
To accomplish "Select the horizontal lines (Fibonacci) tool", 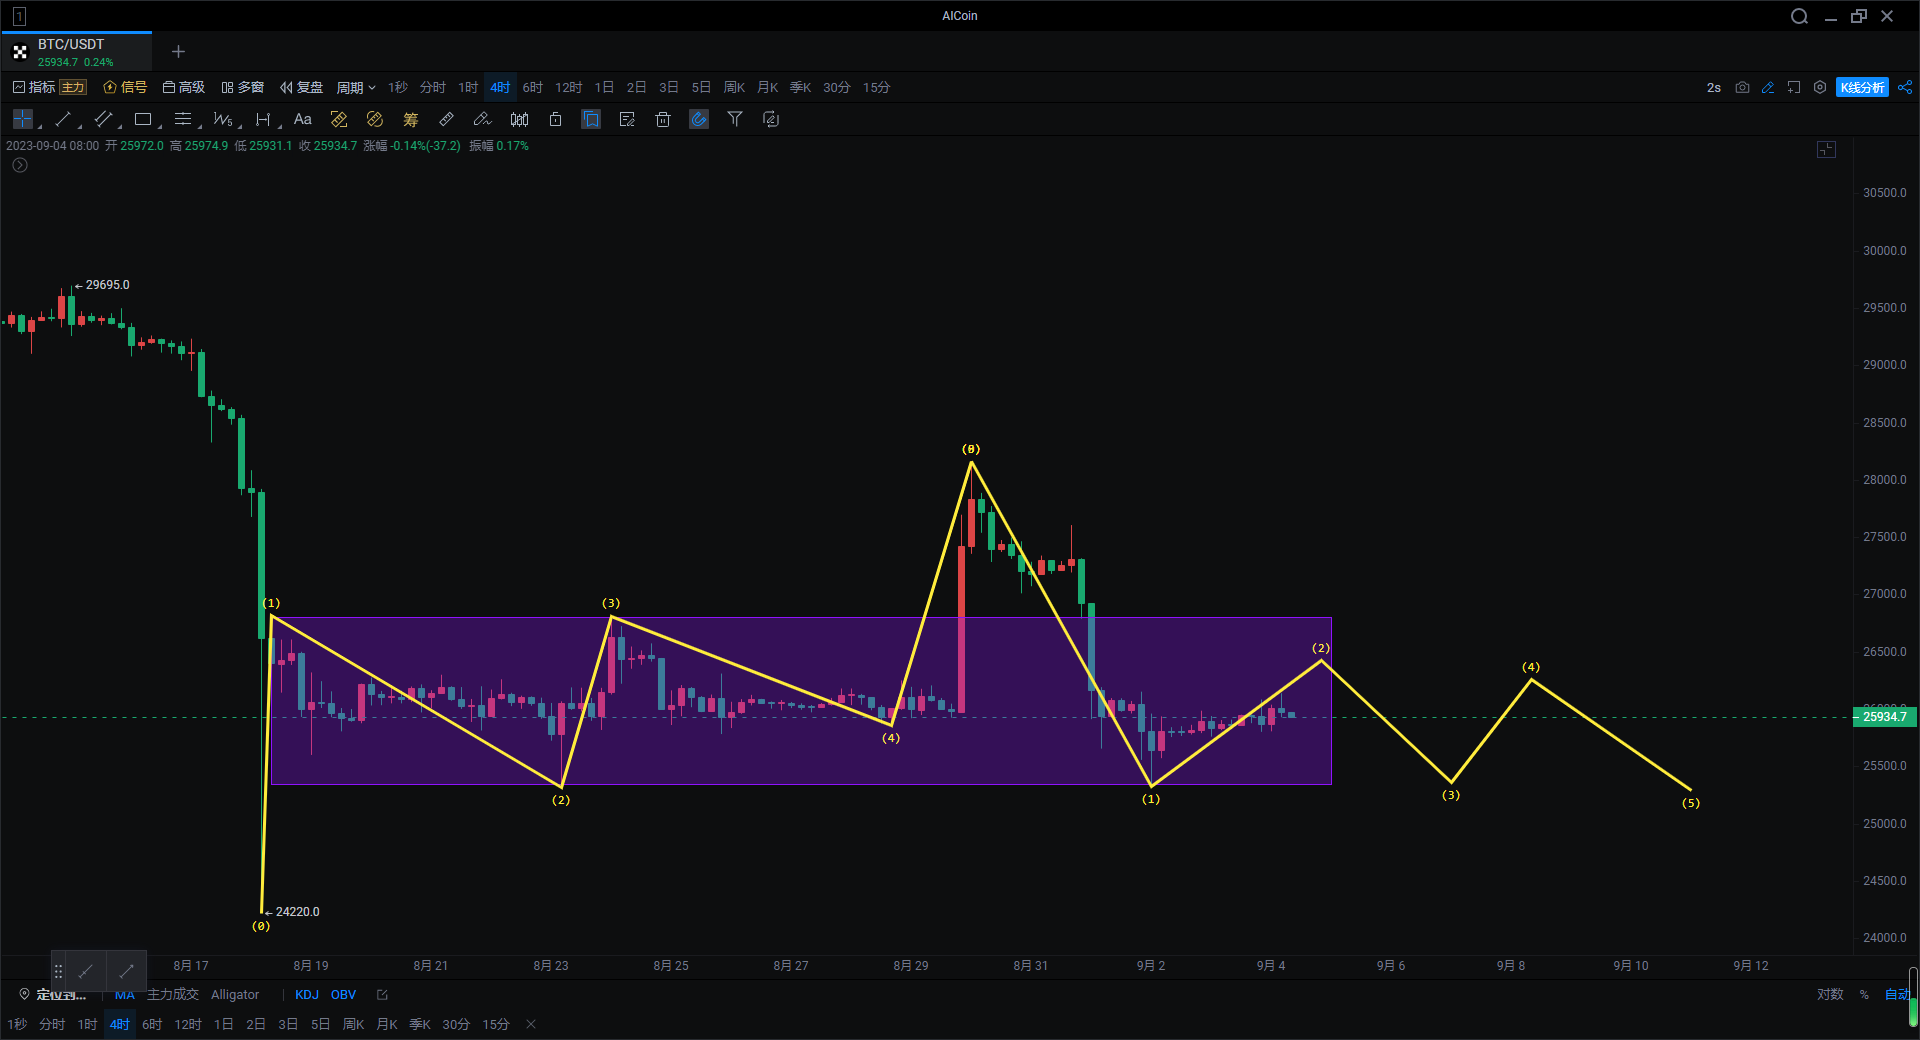I will [x=183, y=119].
